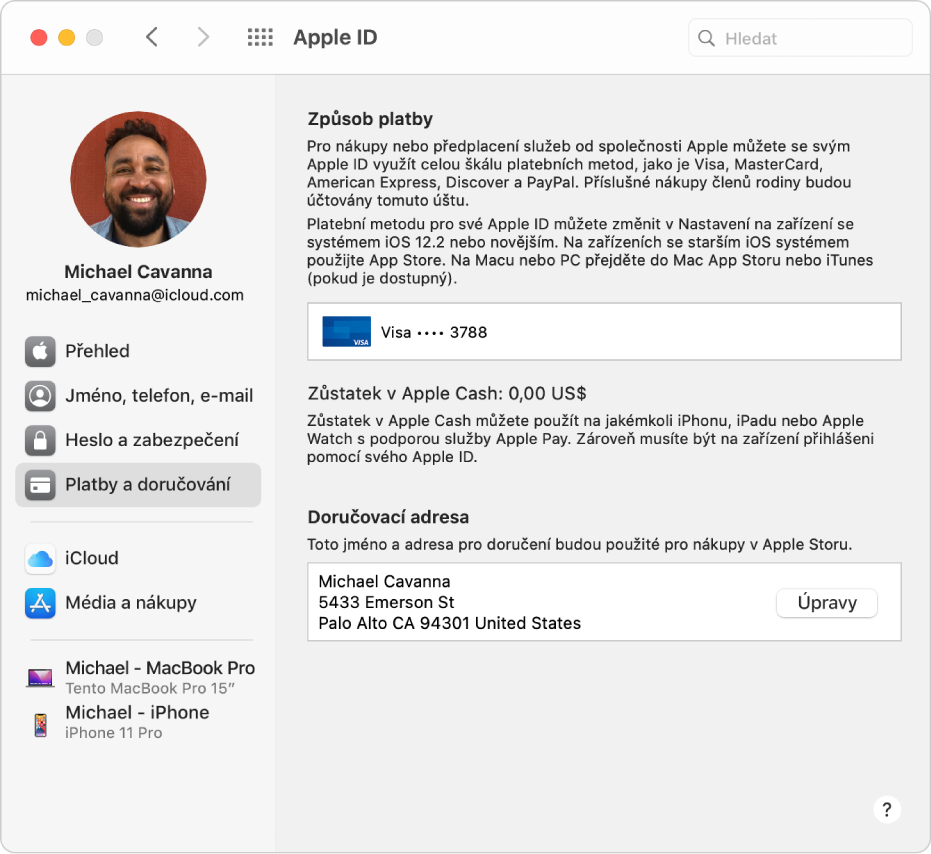
Task: Click the 5433 Emerson St address line
Action: pos(387,602)
